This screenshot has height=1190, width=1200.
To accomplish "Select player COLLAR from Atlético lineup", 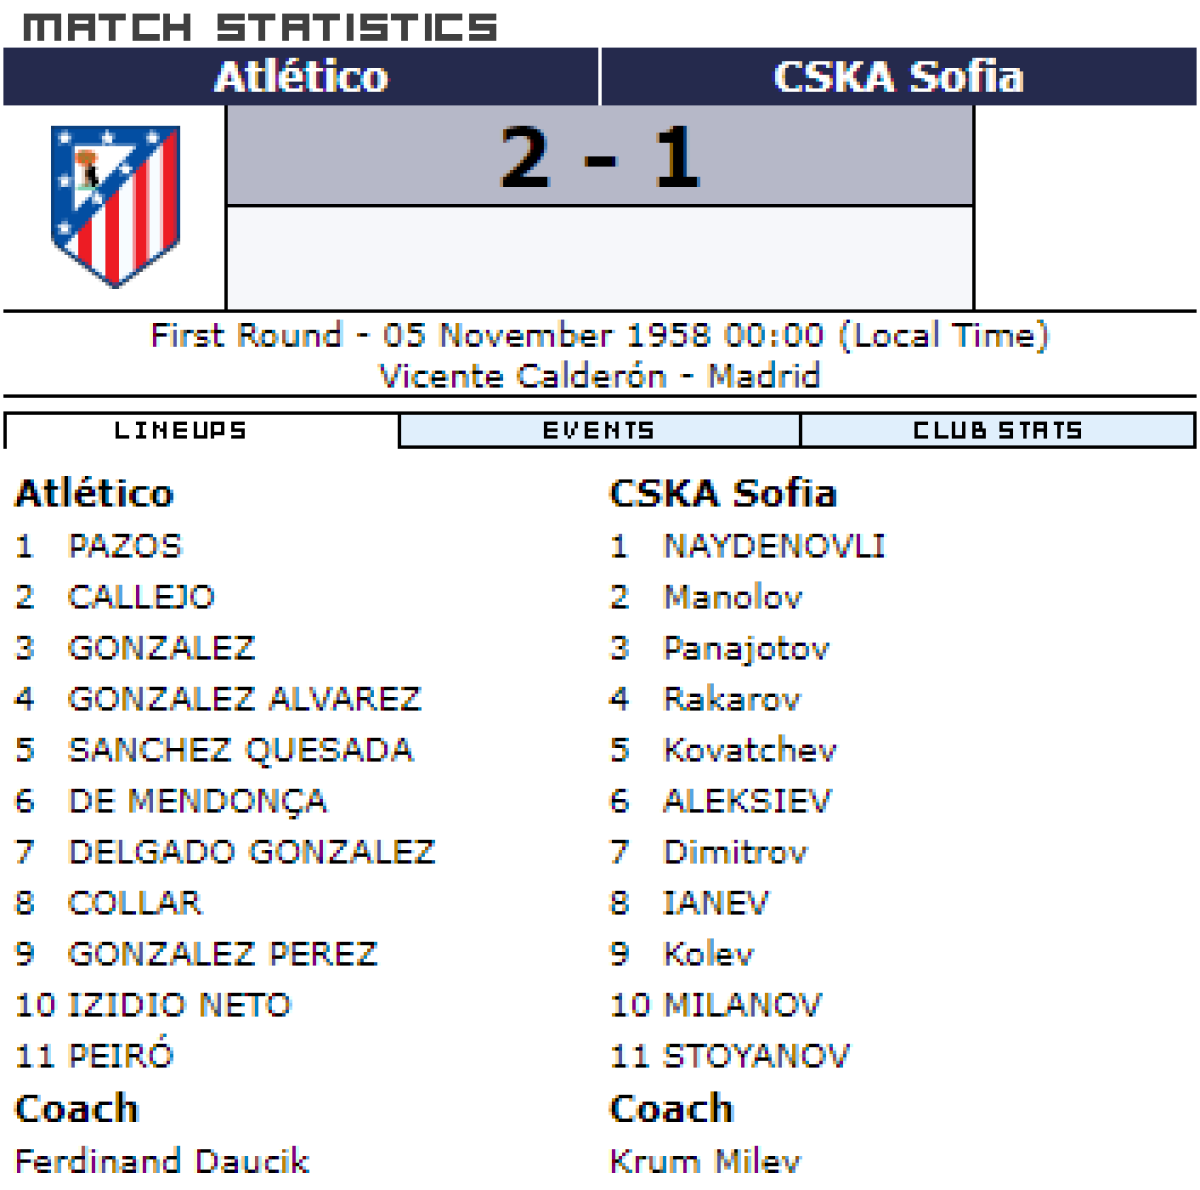I will tap(135, 903).
